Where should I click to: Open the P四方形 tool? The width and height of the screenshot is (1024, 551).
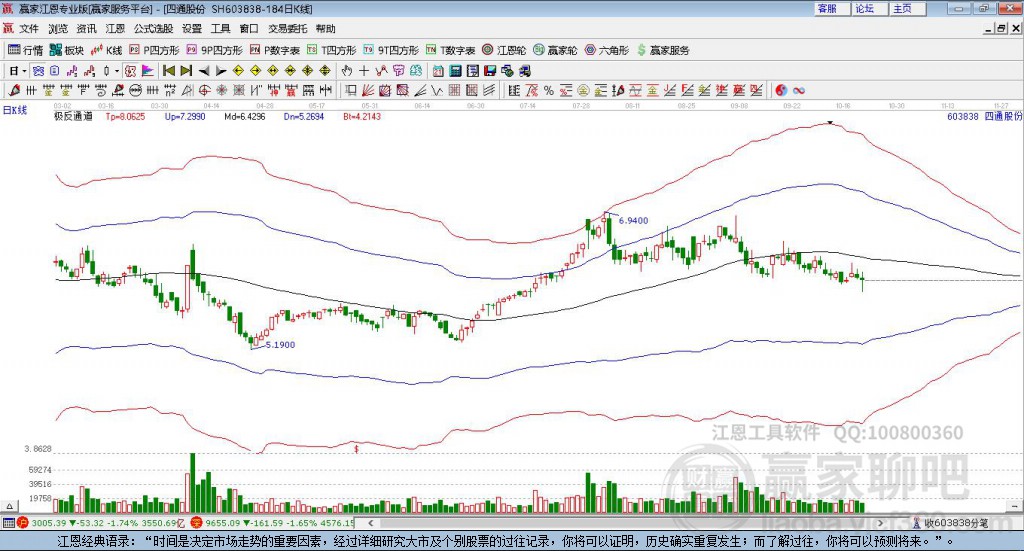pos(153,50)
